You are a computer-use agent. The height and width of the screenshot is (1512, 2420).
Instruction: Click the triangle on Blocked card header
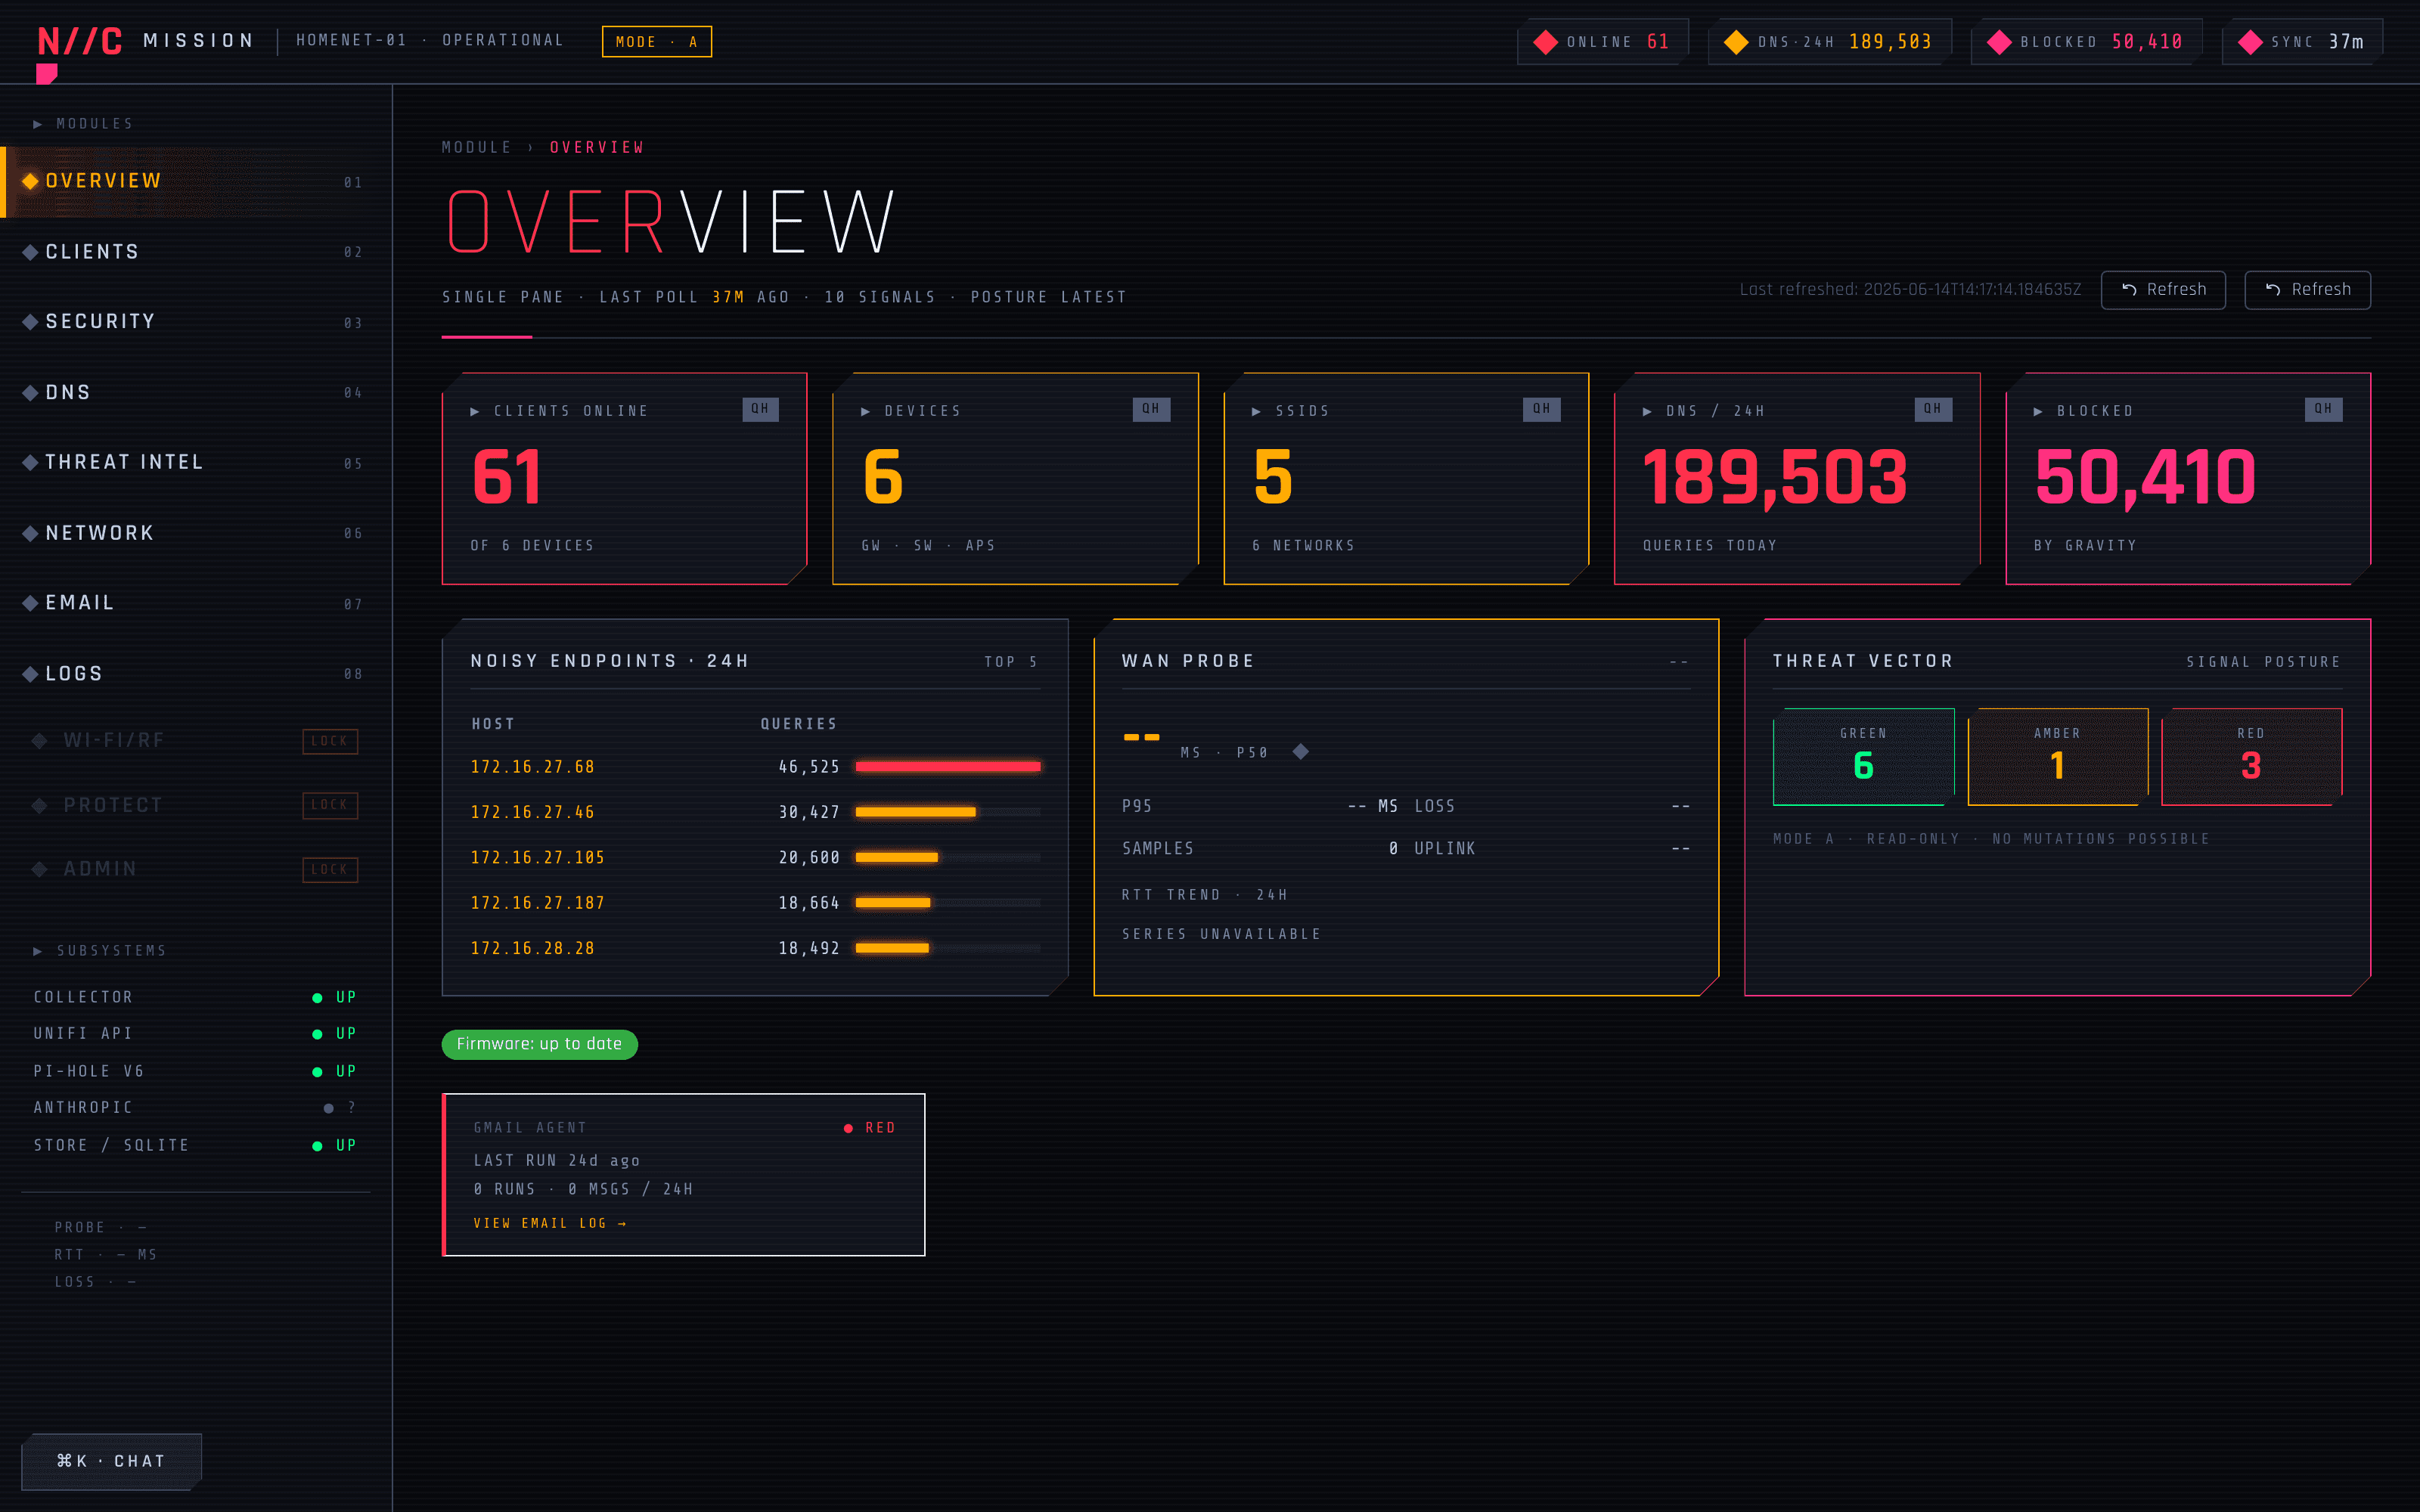click(2038, 411)
